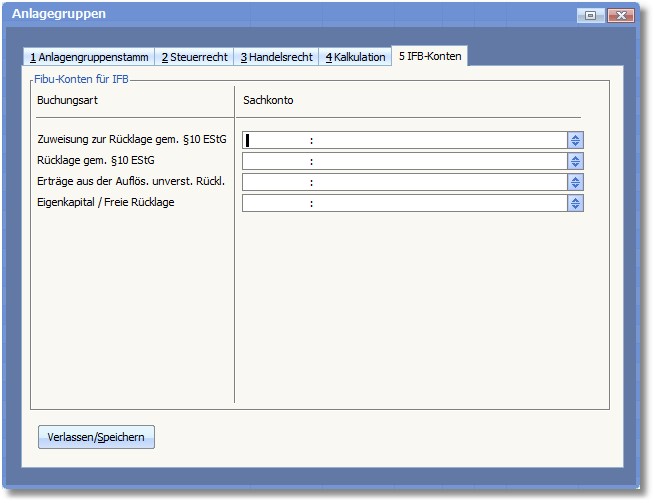Close the Anlagegruppen dialog

pyautogui.click(x=620, y=15)
